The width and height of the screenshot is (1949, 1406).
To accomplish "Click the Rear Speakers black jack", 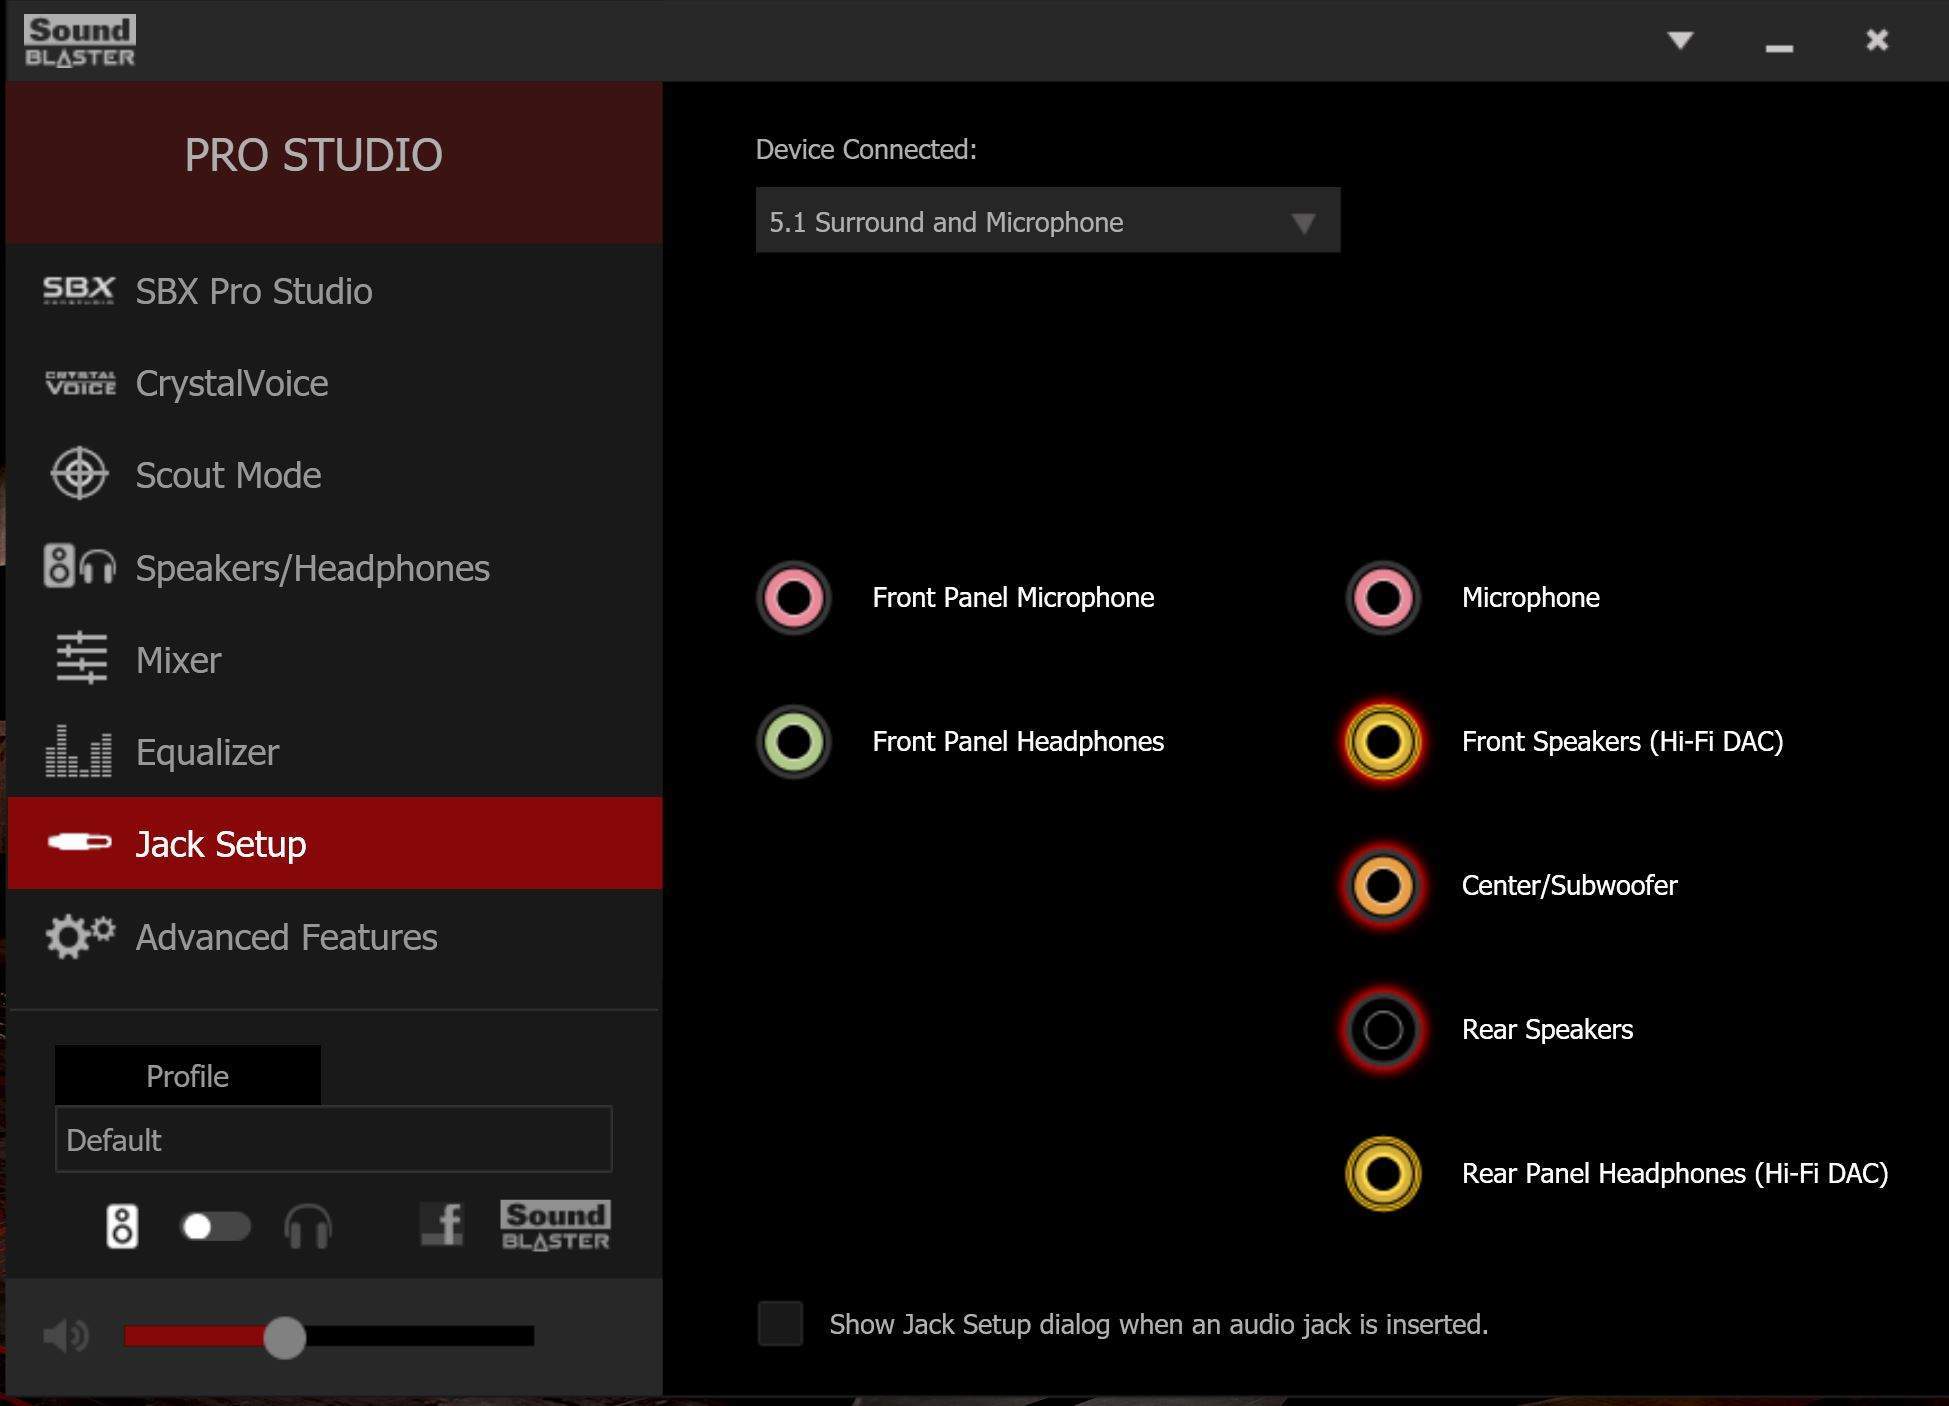I will click(1383, 1029).
